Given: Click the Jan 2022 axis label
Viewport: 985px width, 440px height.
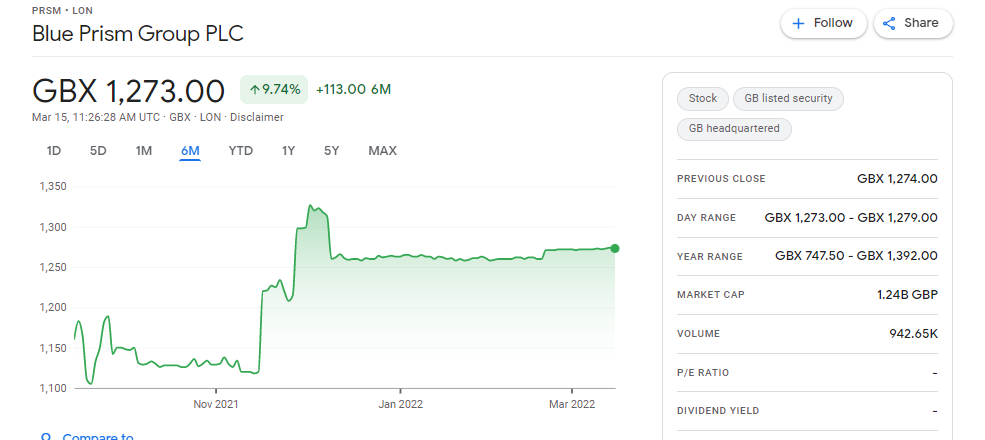Looking at the screenshot, I should [x=400, y=404].
